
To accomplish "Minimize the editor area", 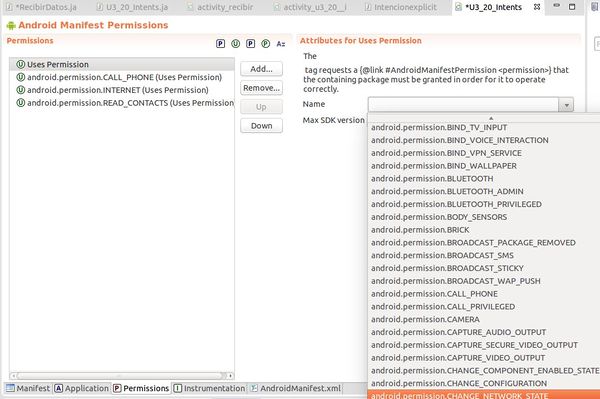I will coord(557,5).
